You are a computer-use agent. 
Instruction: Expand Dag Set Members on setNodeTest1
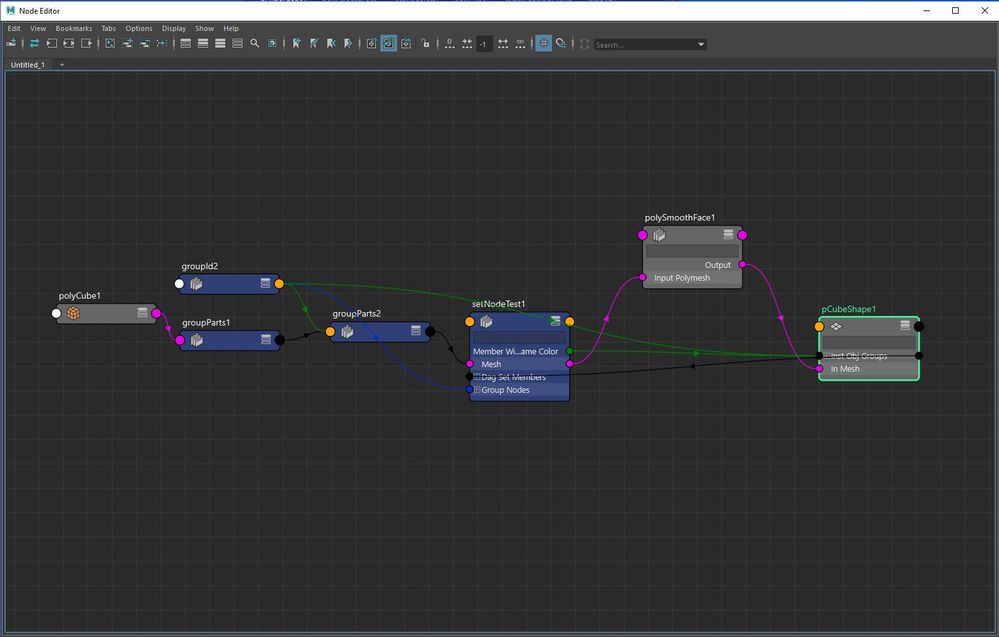pos(477,377)
